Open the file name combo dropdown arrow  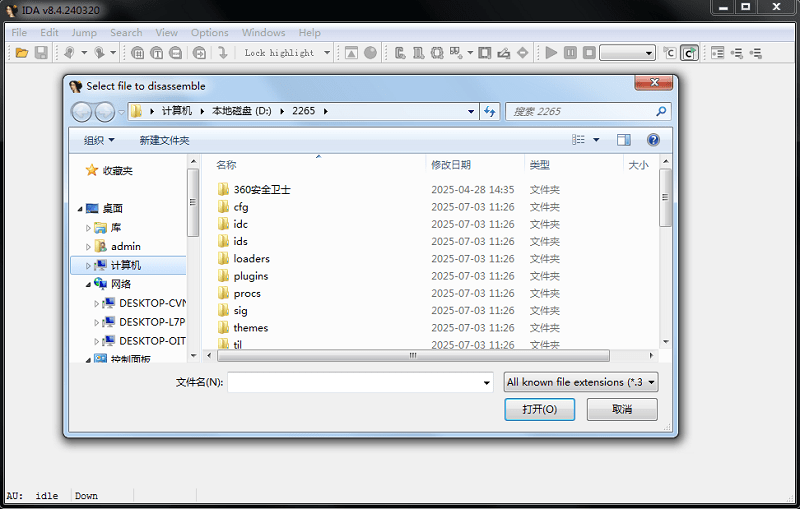click(x=486, y=383)
